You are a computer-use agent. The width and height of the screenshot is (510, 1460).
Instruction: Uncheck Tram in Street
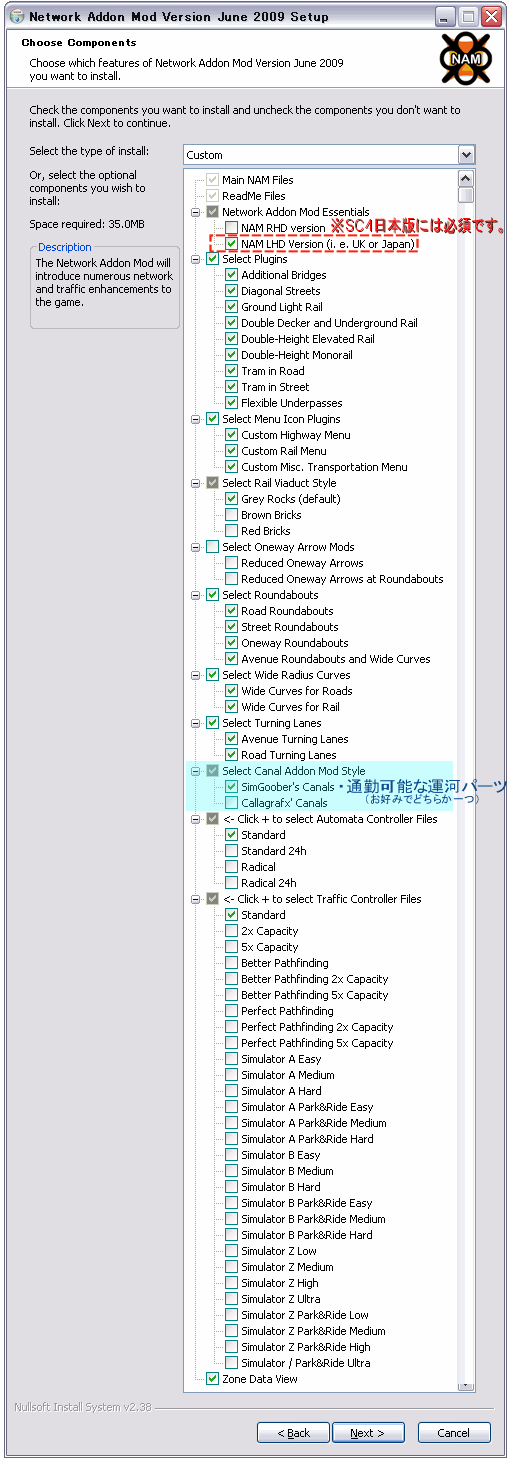[x=232, y=387]
